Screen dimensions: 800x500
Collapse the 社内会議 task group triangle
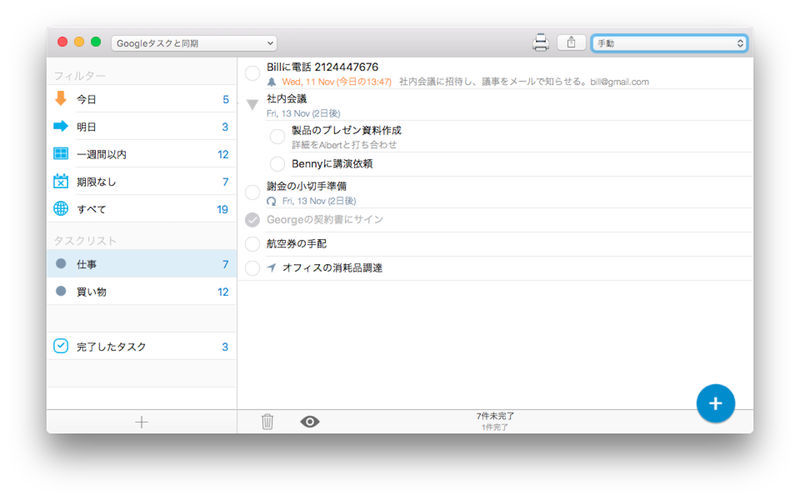click(x=252, y=104)
